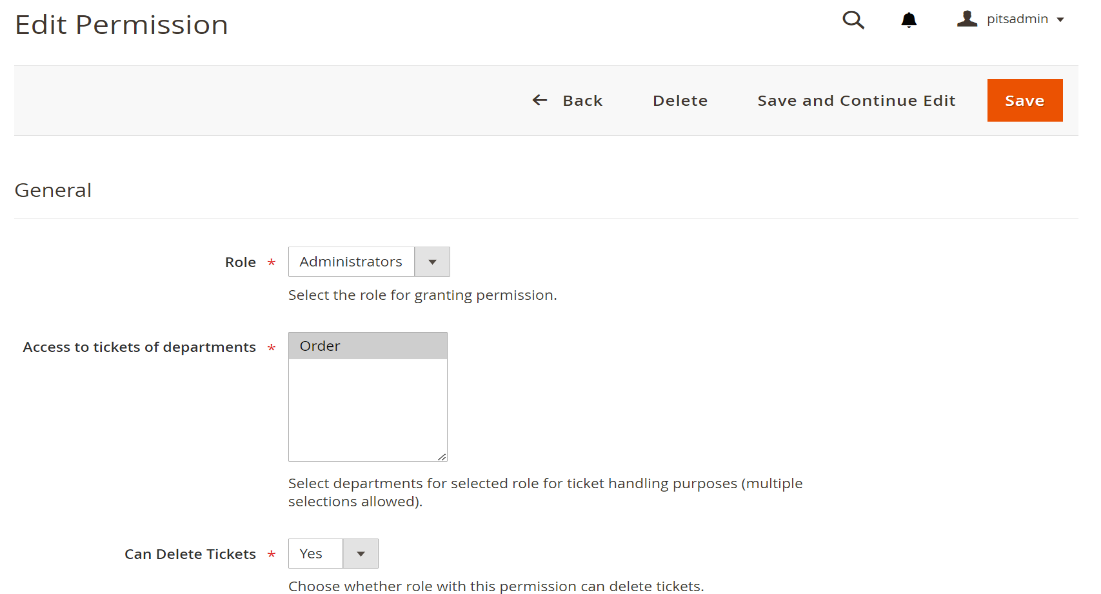Click the Role dropdown arrow button
The image size is (1101, 594).
(432, 262)
